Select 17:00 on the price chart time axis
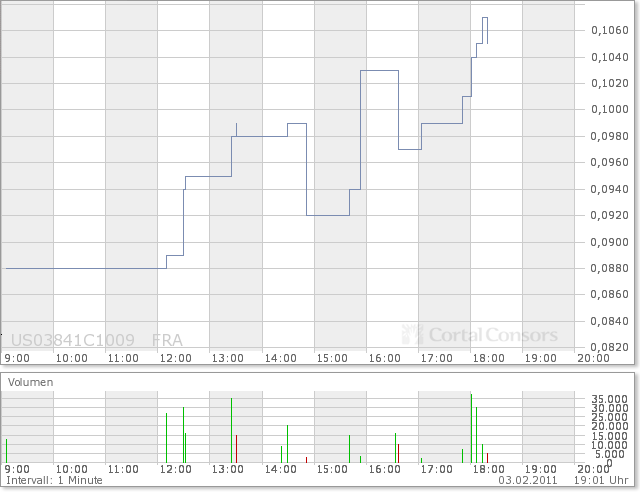 click(x=436, y=358)
